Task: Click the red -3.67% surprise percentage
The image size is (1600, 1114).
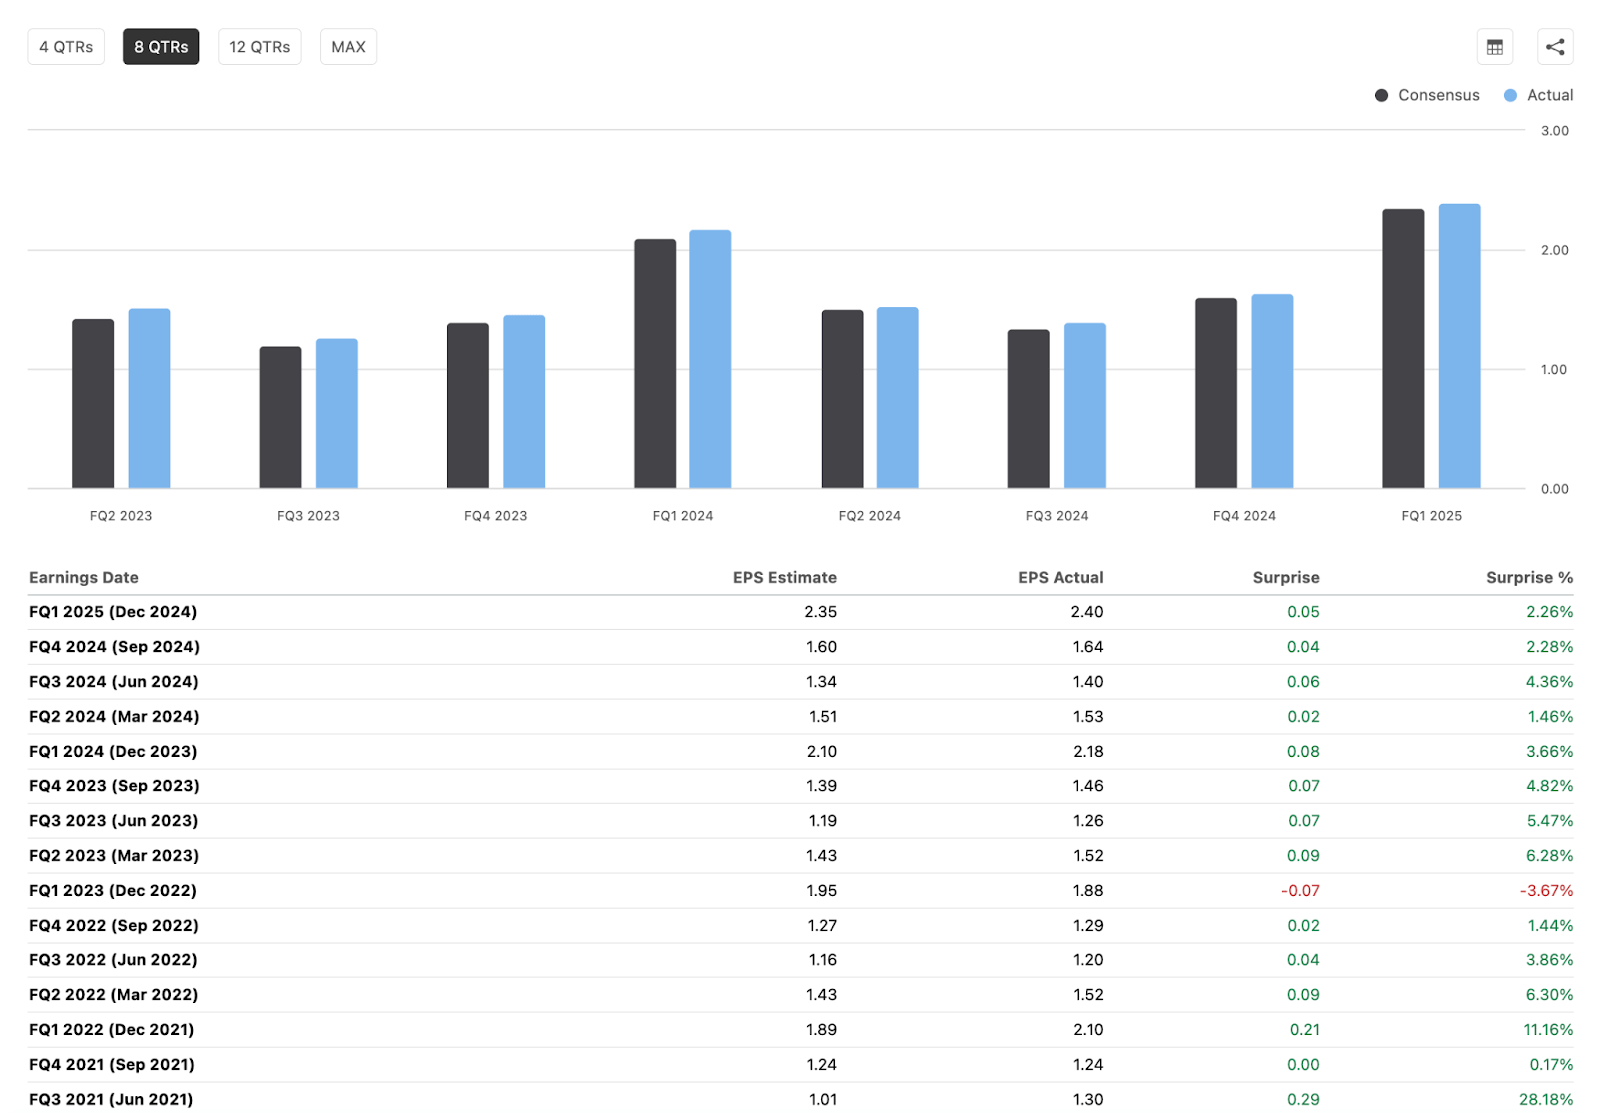Action: [1547, 890]
